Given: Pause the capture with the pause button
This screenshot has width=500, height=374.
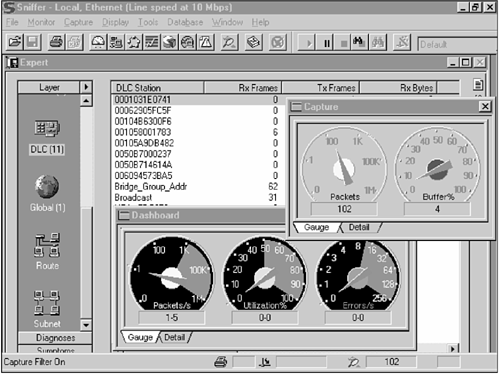Looking at the screenshot, I should coord(326,43).
